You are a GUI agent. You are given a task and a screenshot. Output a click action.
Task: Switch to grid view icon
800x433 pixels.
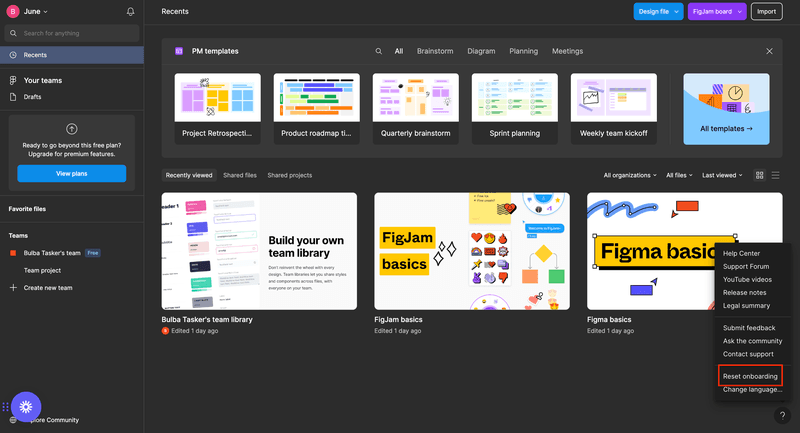760,175
